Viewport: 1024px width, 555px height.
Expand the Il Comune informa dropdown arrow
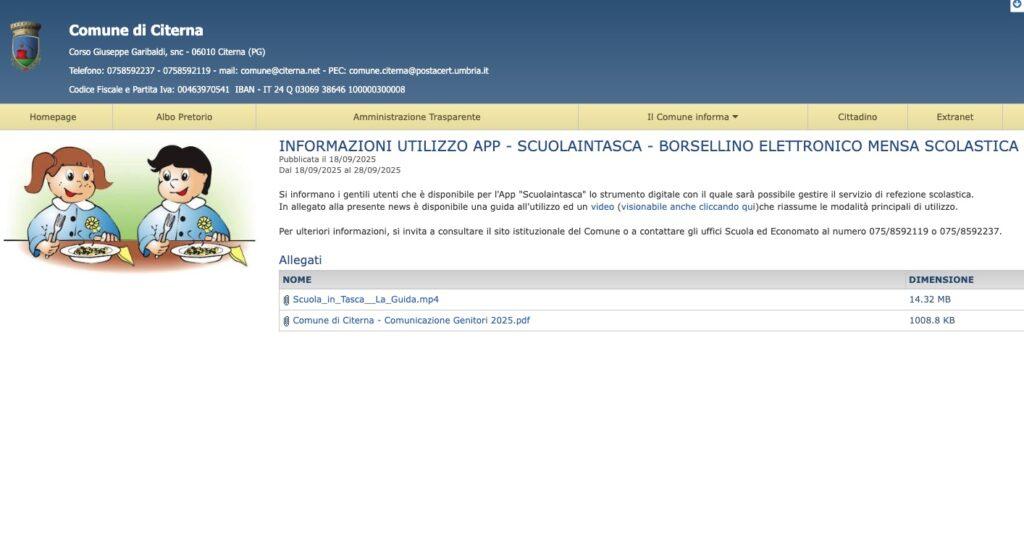pos(735,117)
